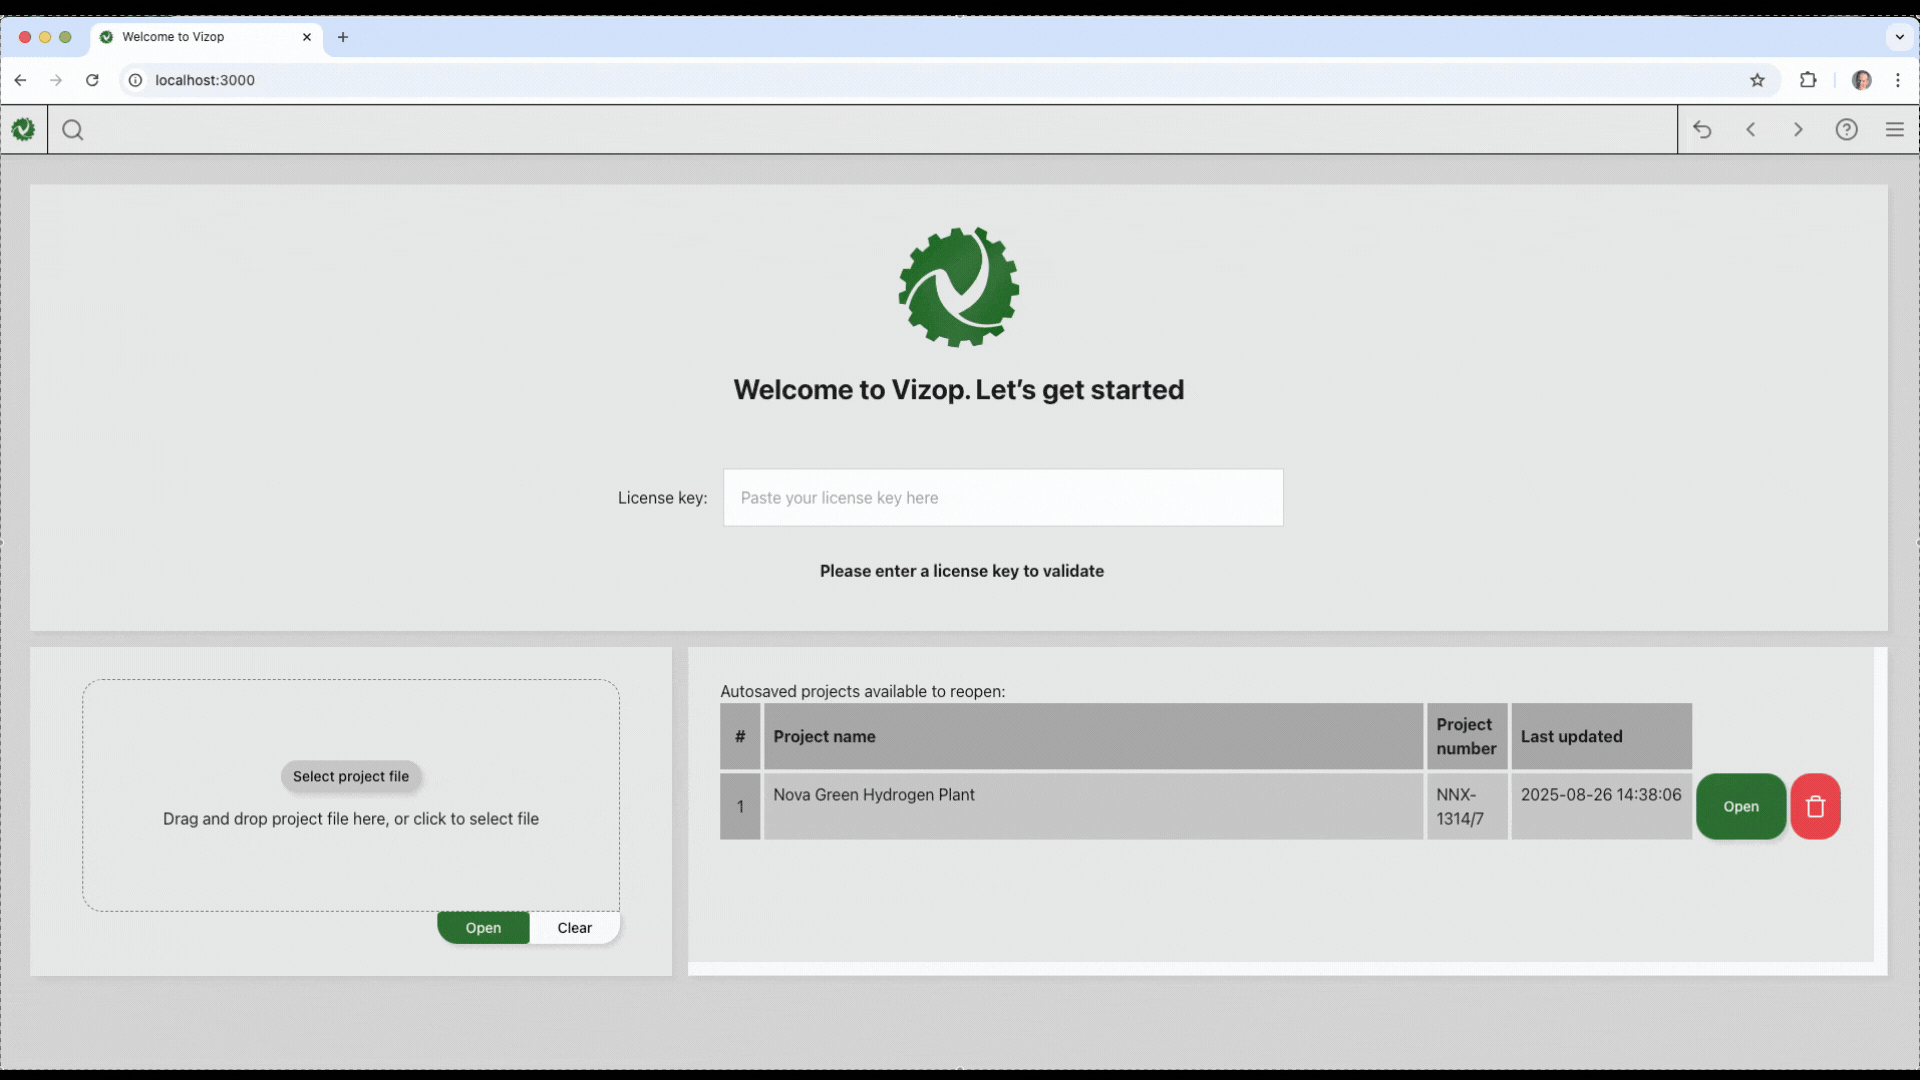Click Select project file button
Viewport: 1920px width, 1080px height.
pos(351,776)
